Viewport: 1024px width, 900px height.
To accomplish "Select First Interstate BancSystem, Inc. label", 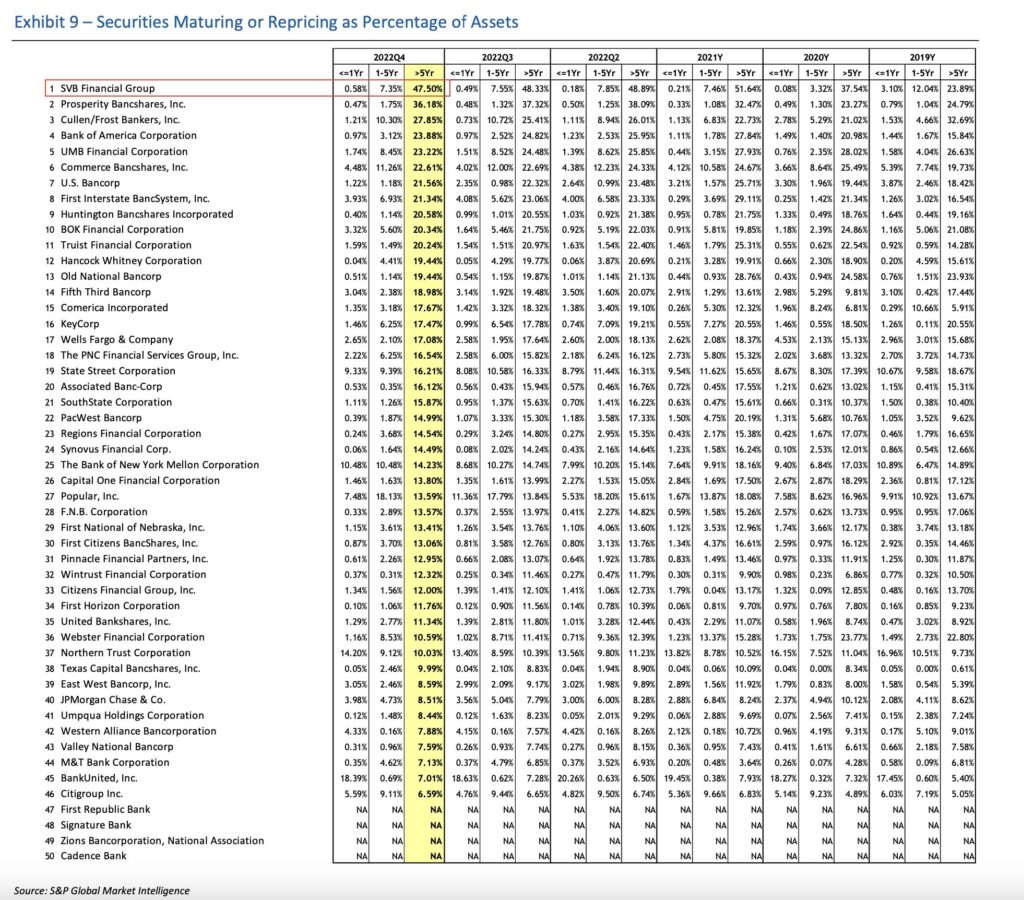I will click(135, 199).
